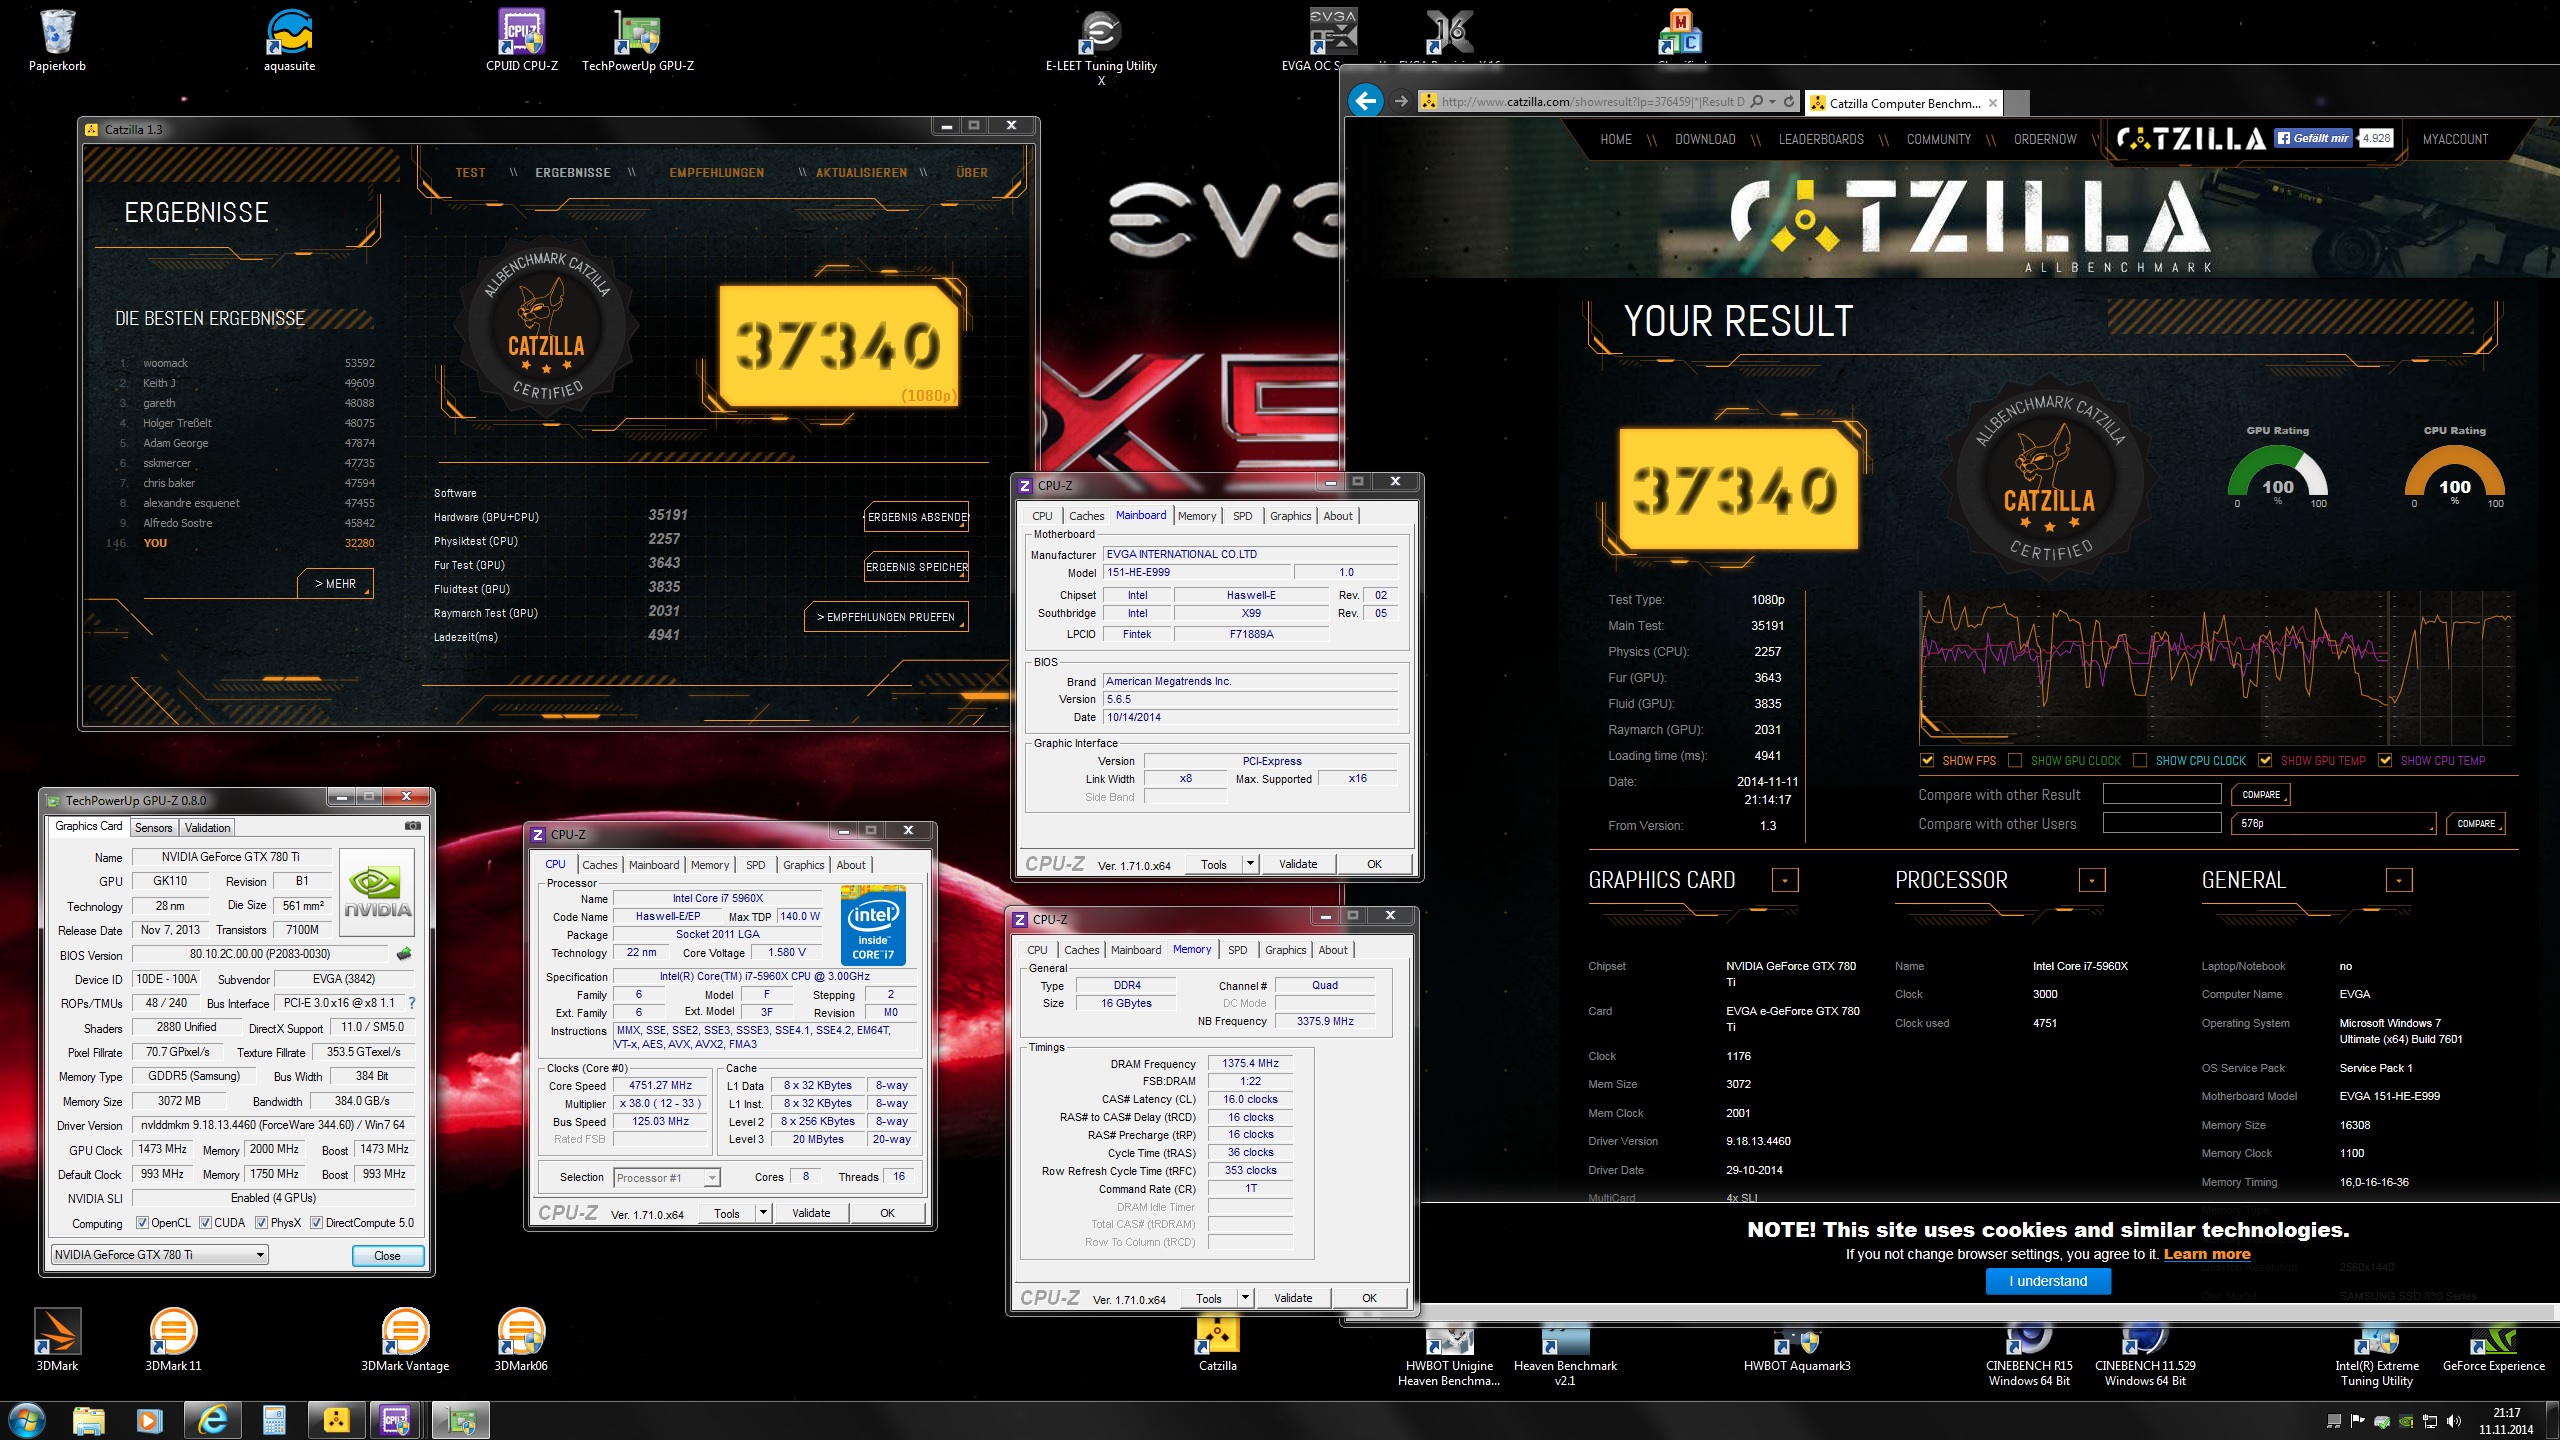Viewport: 2560px width, 1440px height.
Task: Click the Bus Interface question mark in GPU-Z
Action: tap(411, 1002)
